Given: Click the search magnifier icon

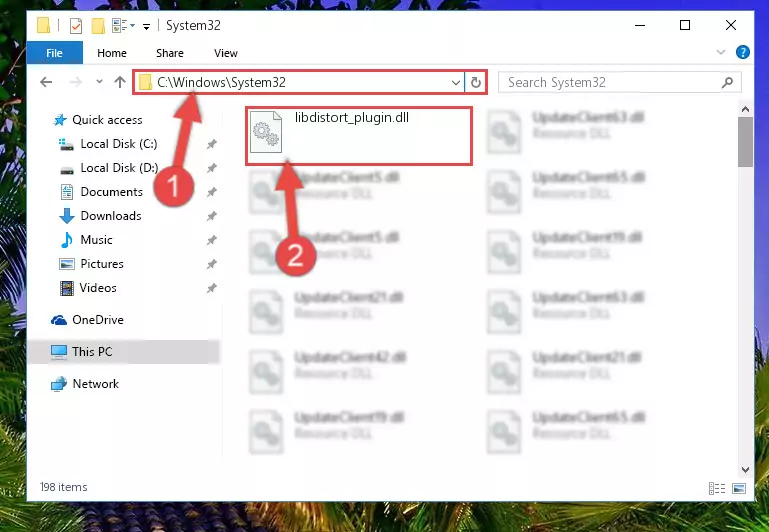Looking at the screenshot, I should pos(727,82).
